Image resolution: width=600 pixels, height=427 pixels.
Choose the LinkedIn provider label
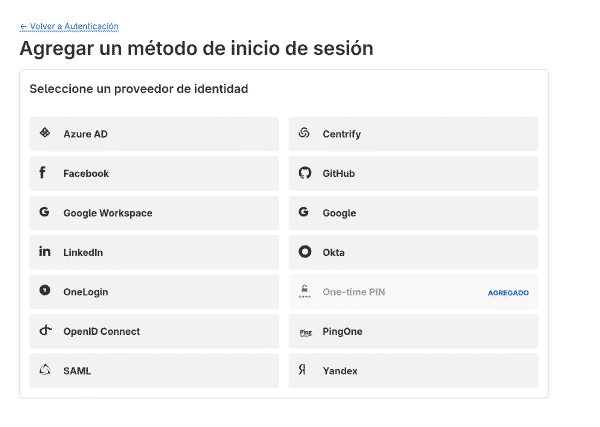click(x=83, y=253)
